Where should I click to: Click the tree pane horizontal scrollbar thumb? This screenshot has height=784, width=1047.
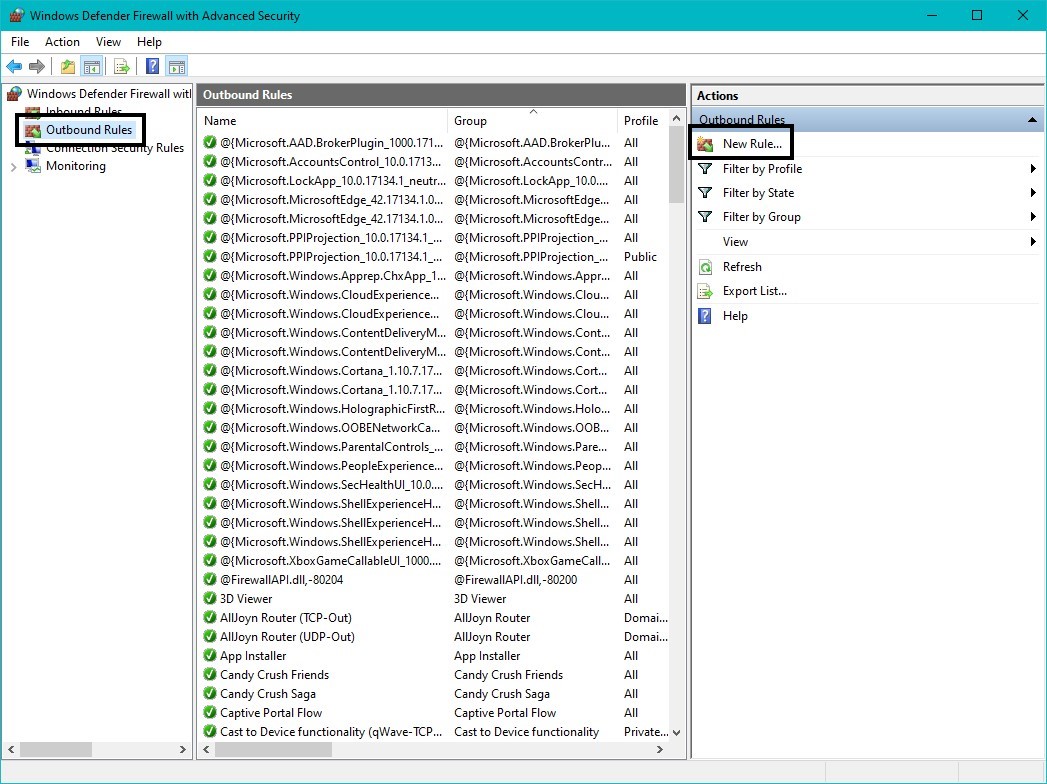55,750
